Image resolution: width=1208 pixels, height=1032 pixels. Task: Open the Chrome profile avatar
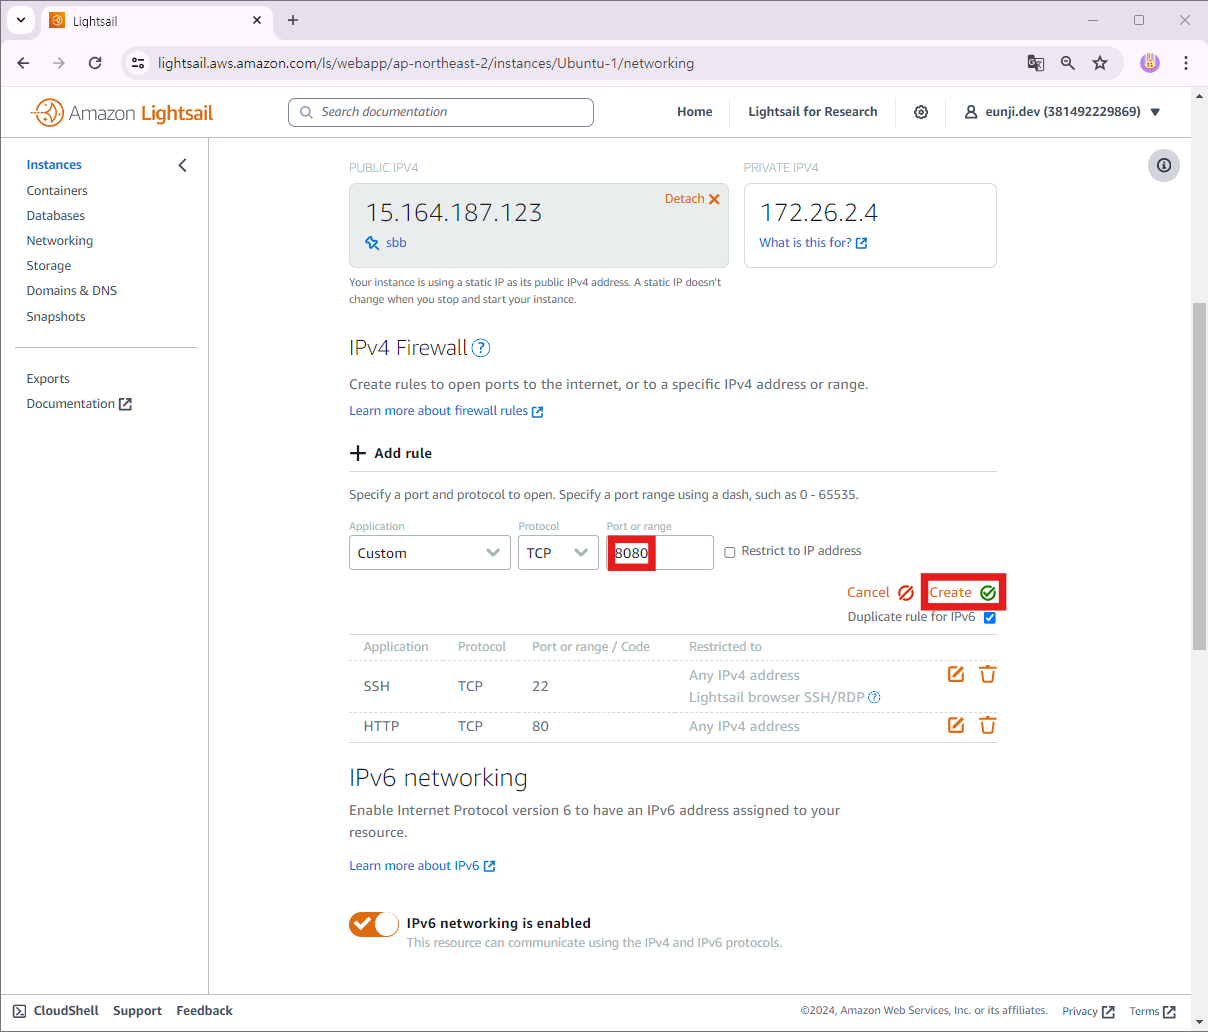coord(1150,63)
